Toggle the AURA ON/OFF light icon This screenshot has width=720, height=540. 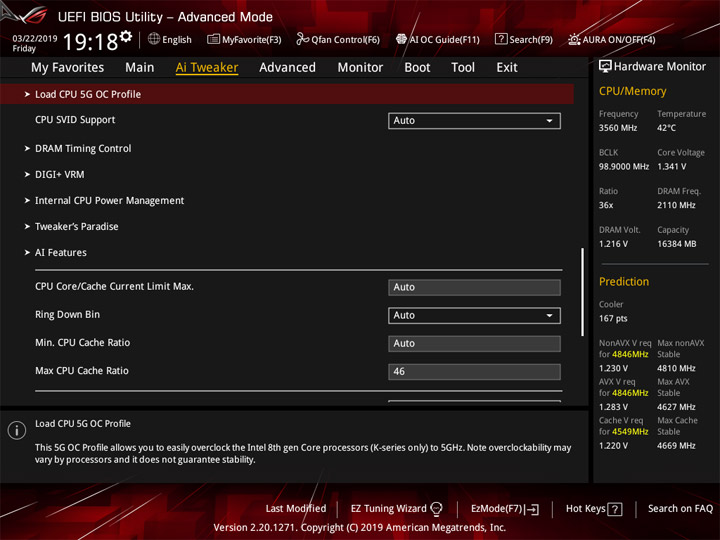(574, 39)
